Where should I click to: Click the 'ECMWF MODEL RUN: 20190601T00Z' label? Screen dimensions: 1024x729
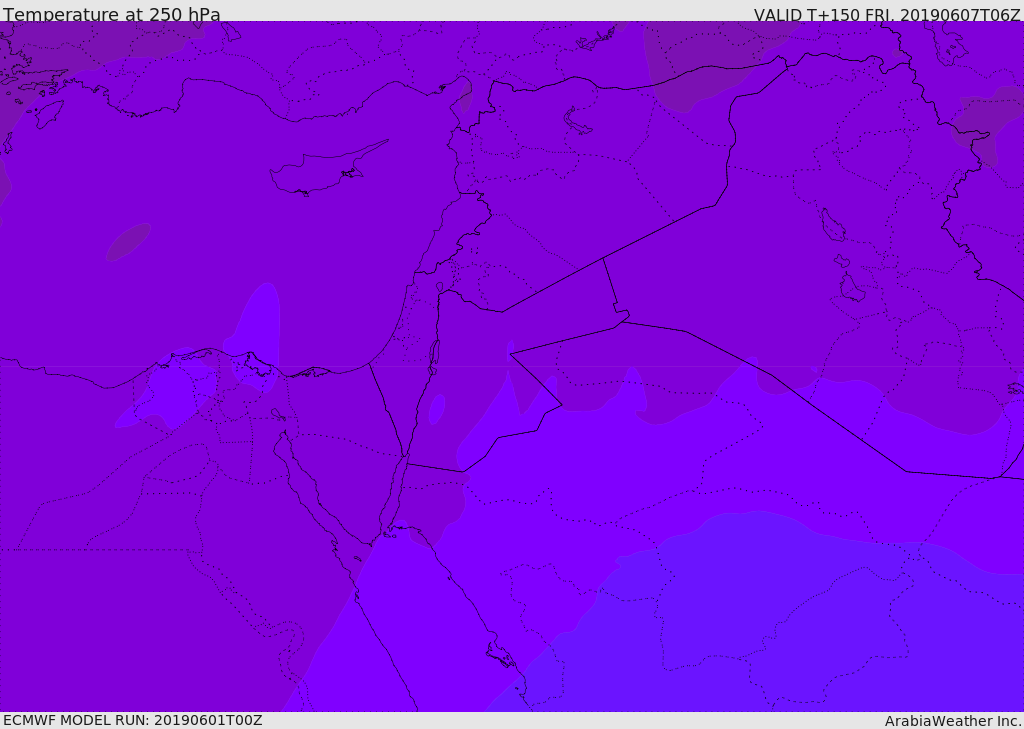[x=133, y=720]
